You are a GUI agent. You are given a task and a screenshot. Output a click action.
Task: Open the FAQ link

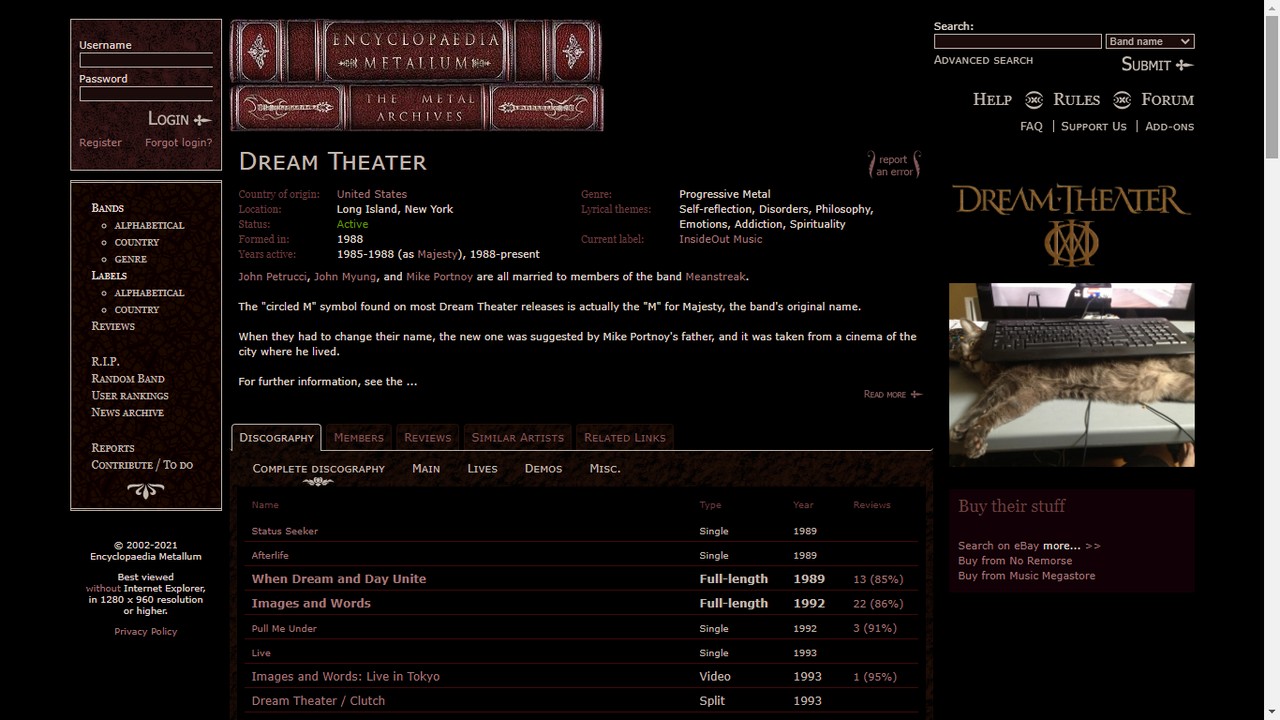1031,126
